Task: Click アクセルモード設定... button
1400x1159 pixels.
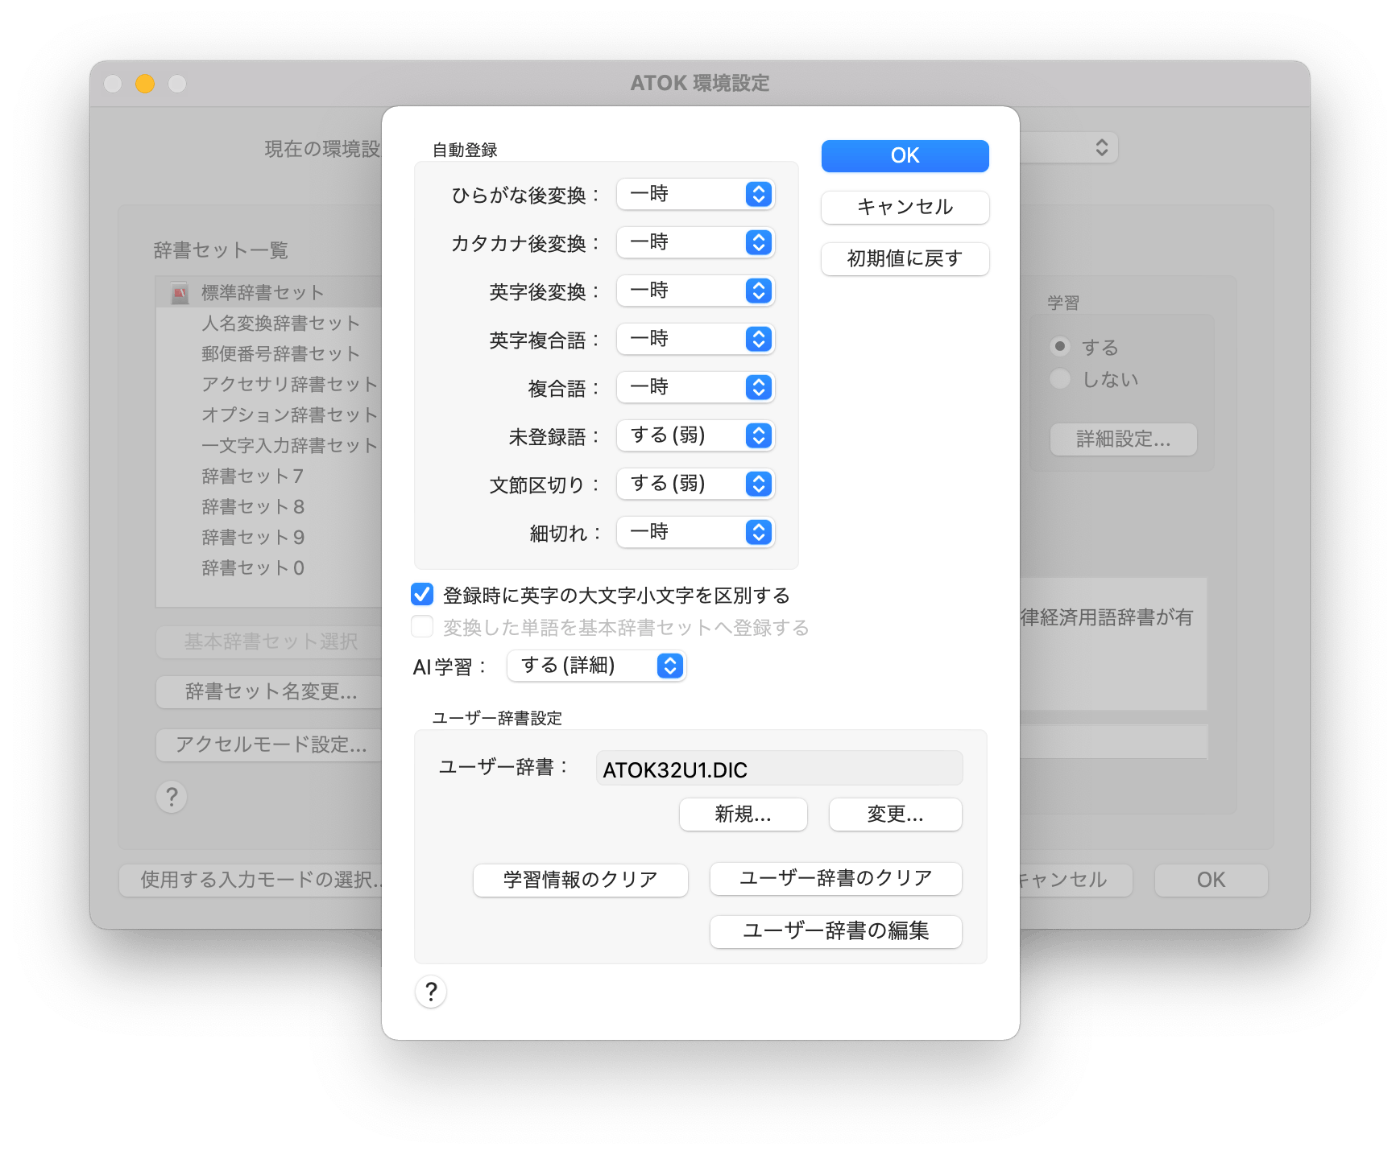Action: coord(269,744)
